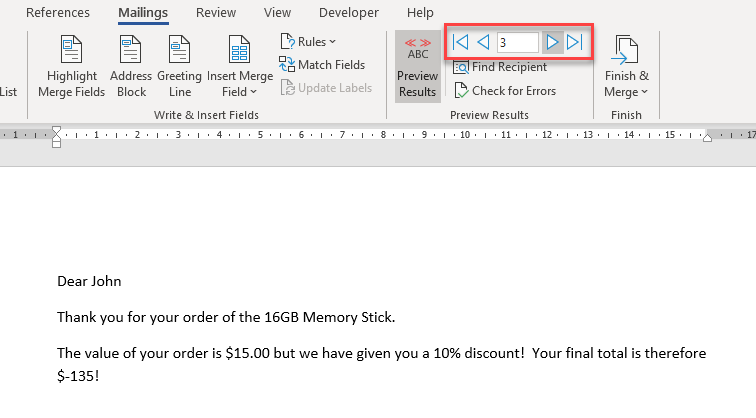The height and width of the screenshot is (418, 756).
Task: Switch to the References tab
Action: tap(57, 13)
